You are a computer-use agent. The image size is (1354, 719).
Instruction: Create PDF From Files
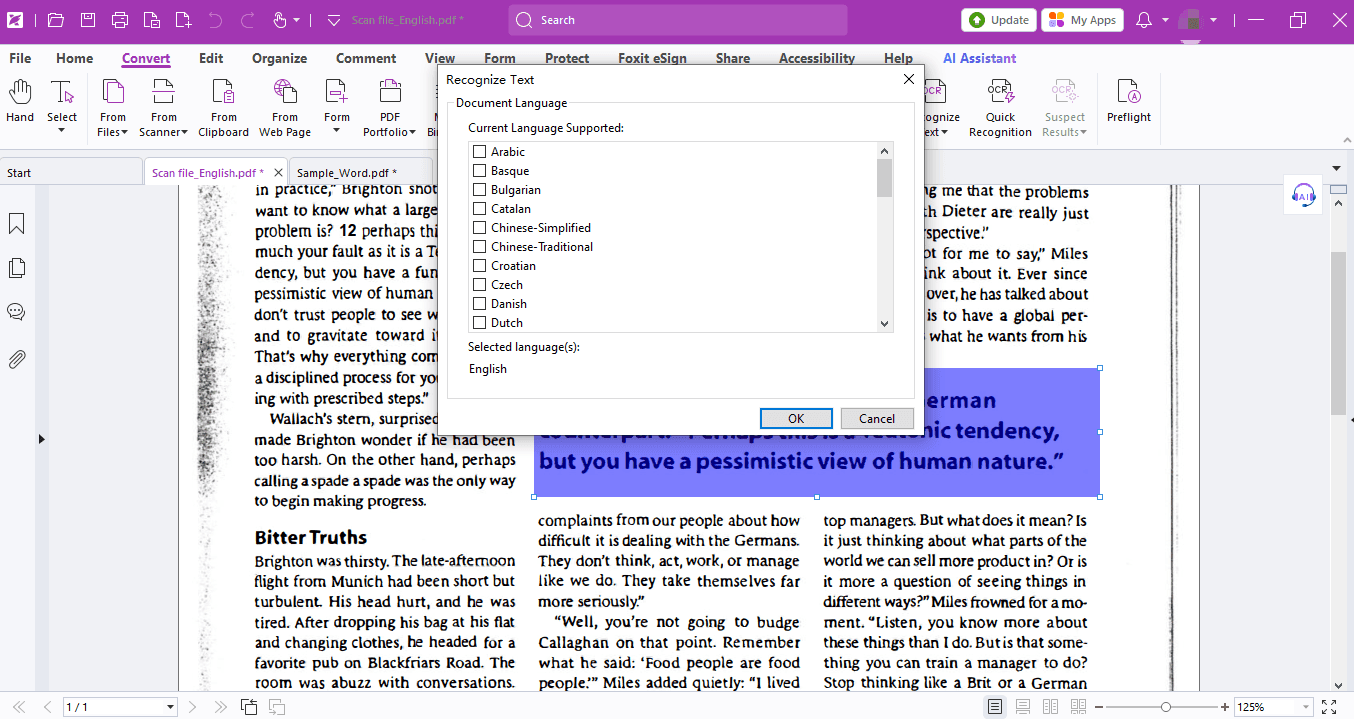[113, 108]
